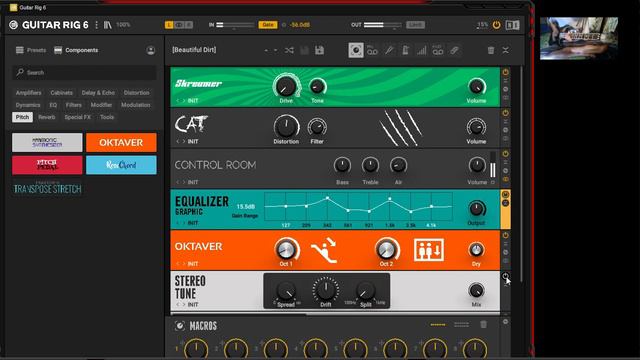The height and width of the screenshot is (360, 640).
Task: Select the Amplifiers category
Action: pos(29,93)
